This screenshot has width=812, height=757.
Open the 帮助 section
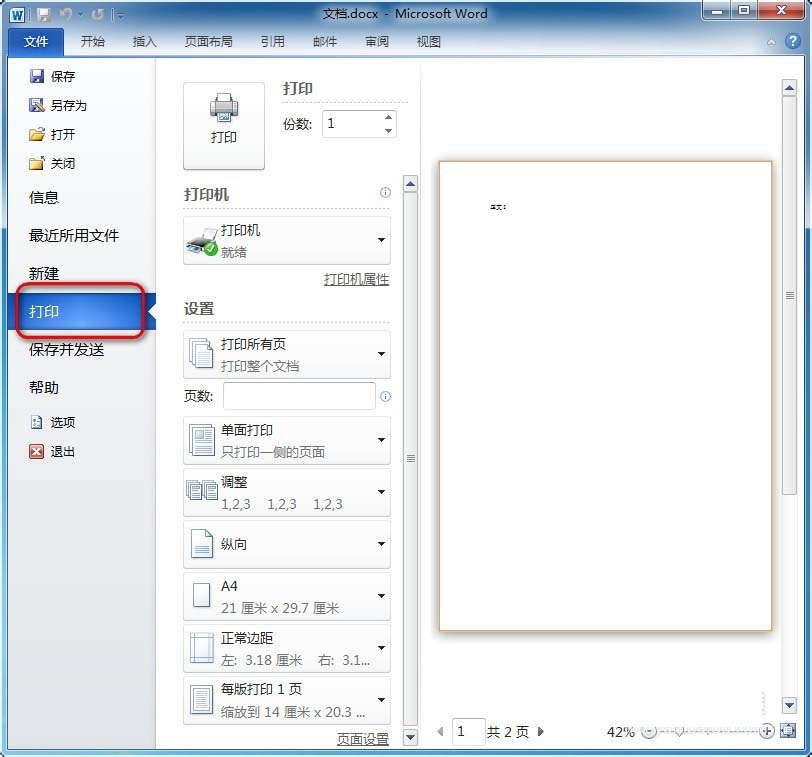point(44,387)
